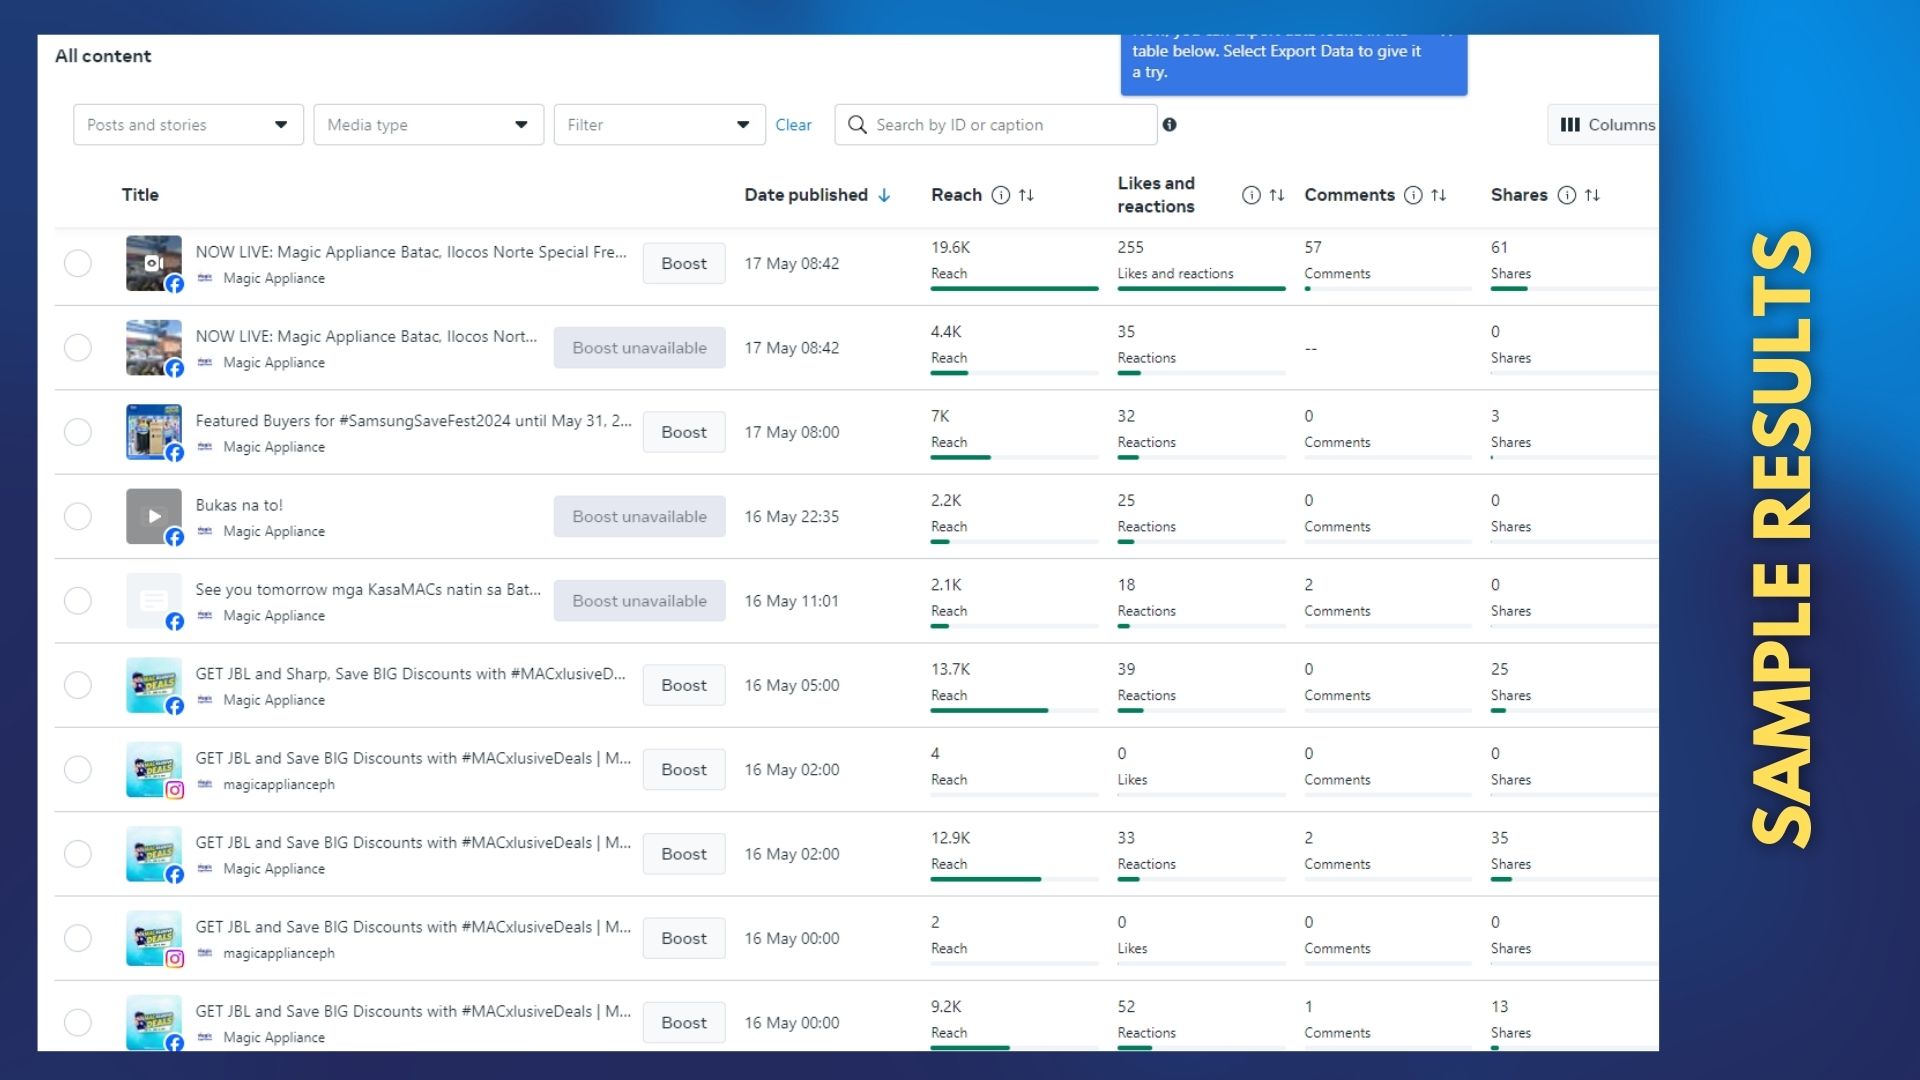Select the Bukas na to! post checkbox
1920x1080 pixels.
pos(78,517)
